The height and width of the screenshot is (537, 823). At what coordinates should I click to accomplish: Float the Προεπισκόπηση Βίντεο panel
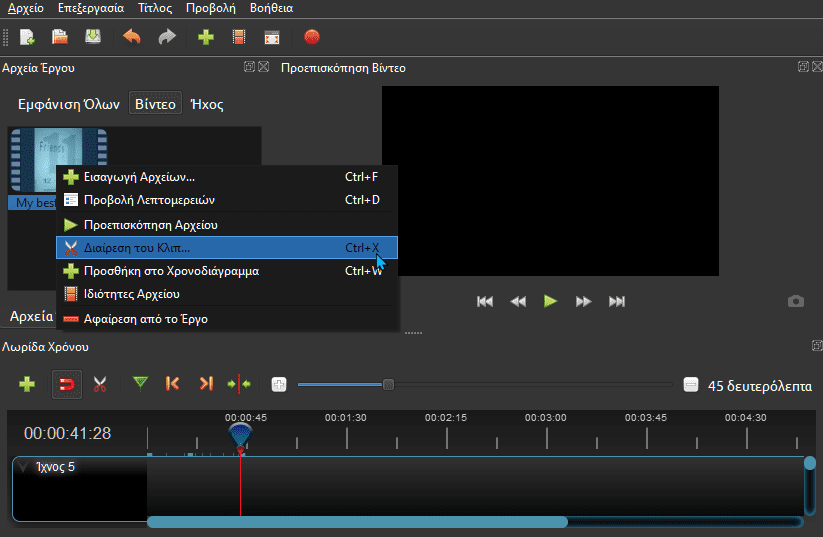pyautogui.click(x=803, y=67)
